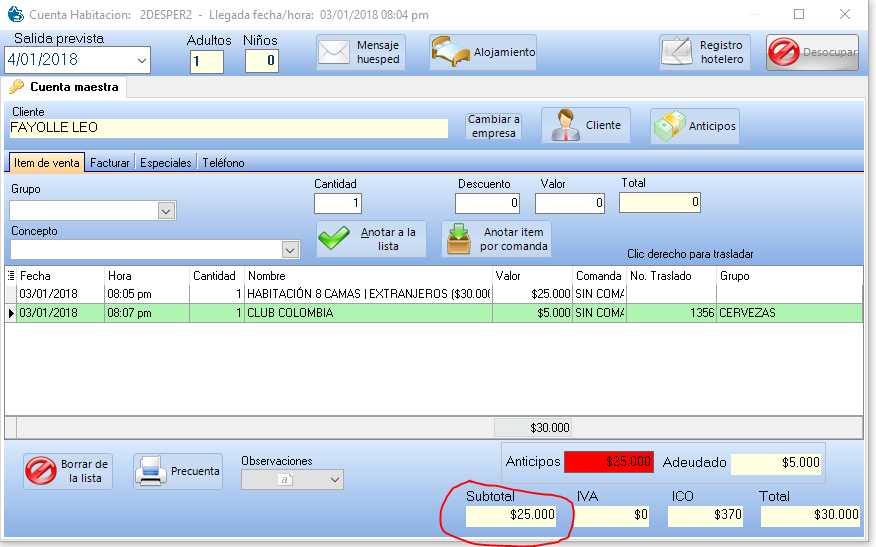Screen dimensions: 876x547
Task: Open the Concepto combo box
Action: tap(291, 250)
